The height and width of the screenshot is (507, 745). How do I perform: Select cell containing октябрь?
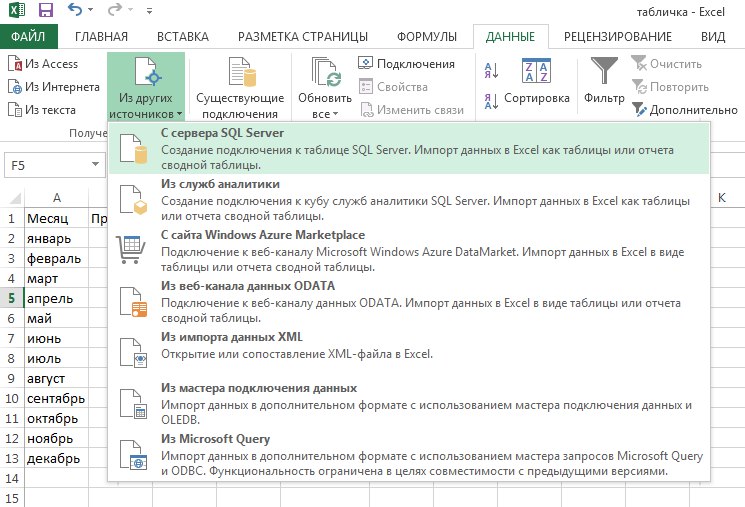[57, 418]
